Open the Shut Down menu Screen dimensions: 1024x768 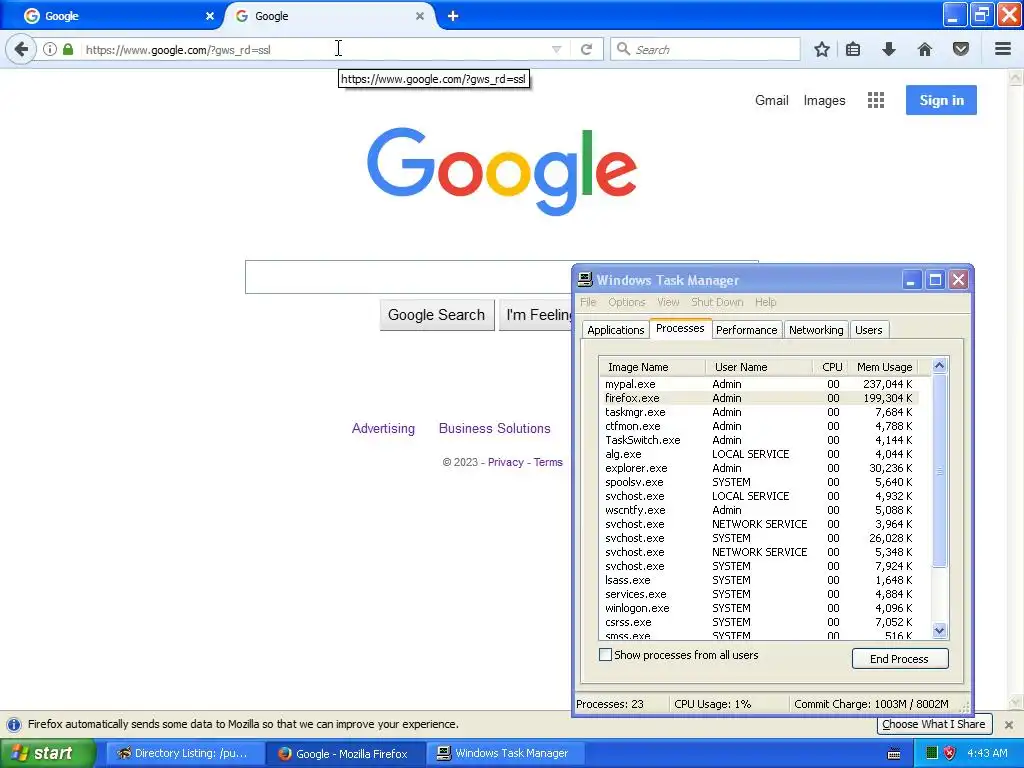click(717, 302)
